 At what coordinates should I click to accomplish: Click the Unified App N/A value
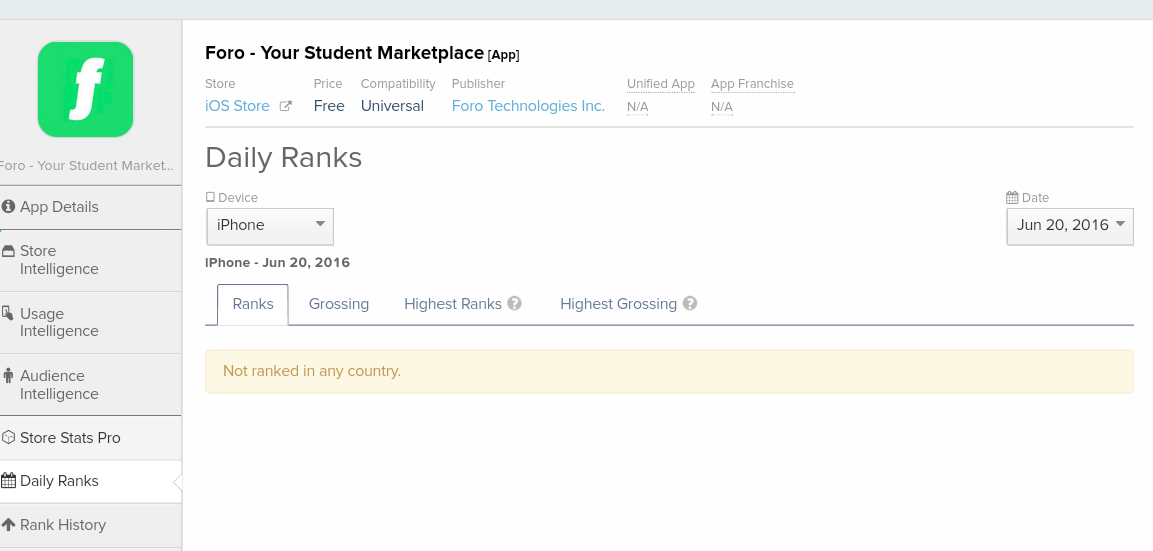pos(637,107)
